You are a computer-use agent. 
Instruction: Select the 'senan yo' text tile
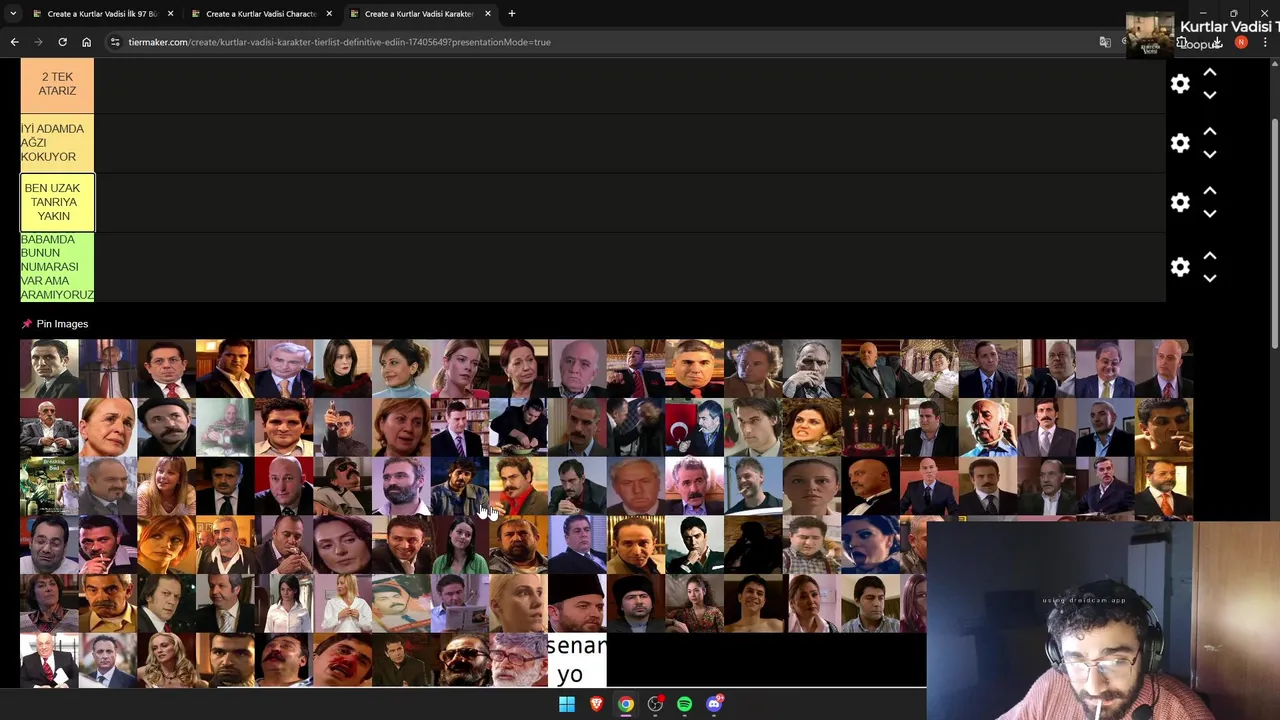tap(576, 660)
